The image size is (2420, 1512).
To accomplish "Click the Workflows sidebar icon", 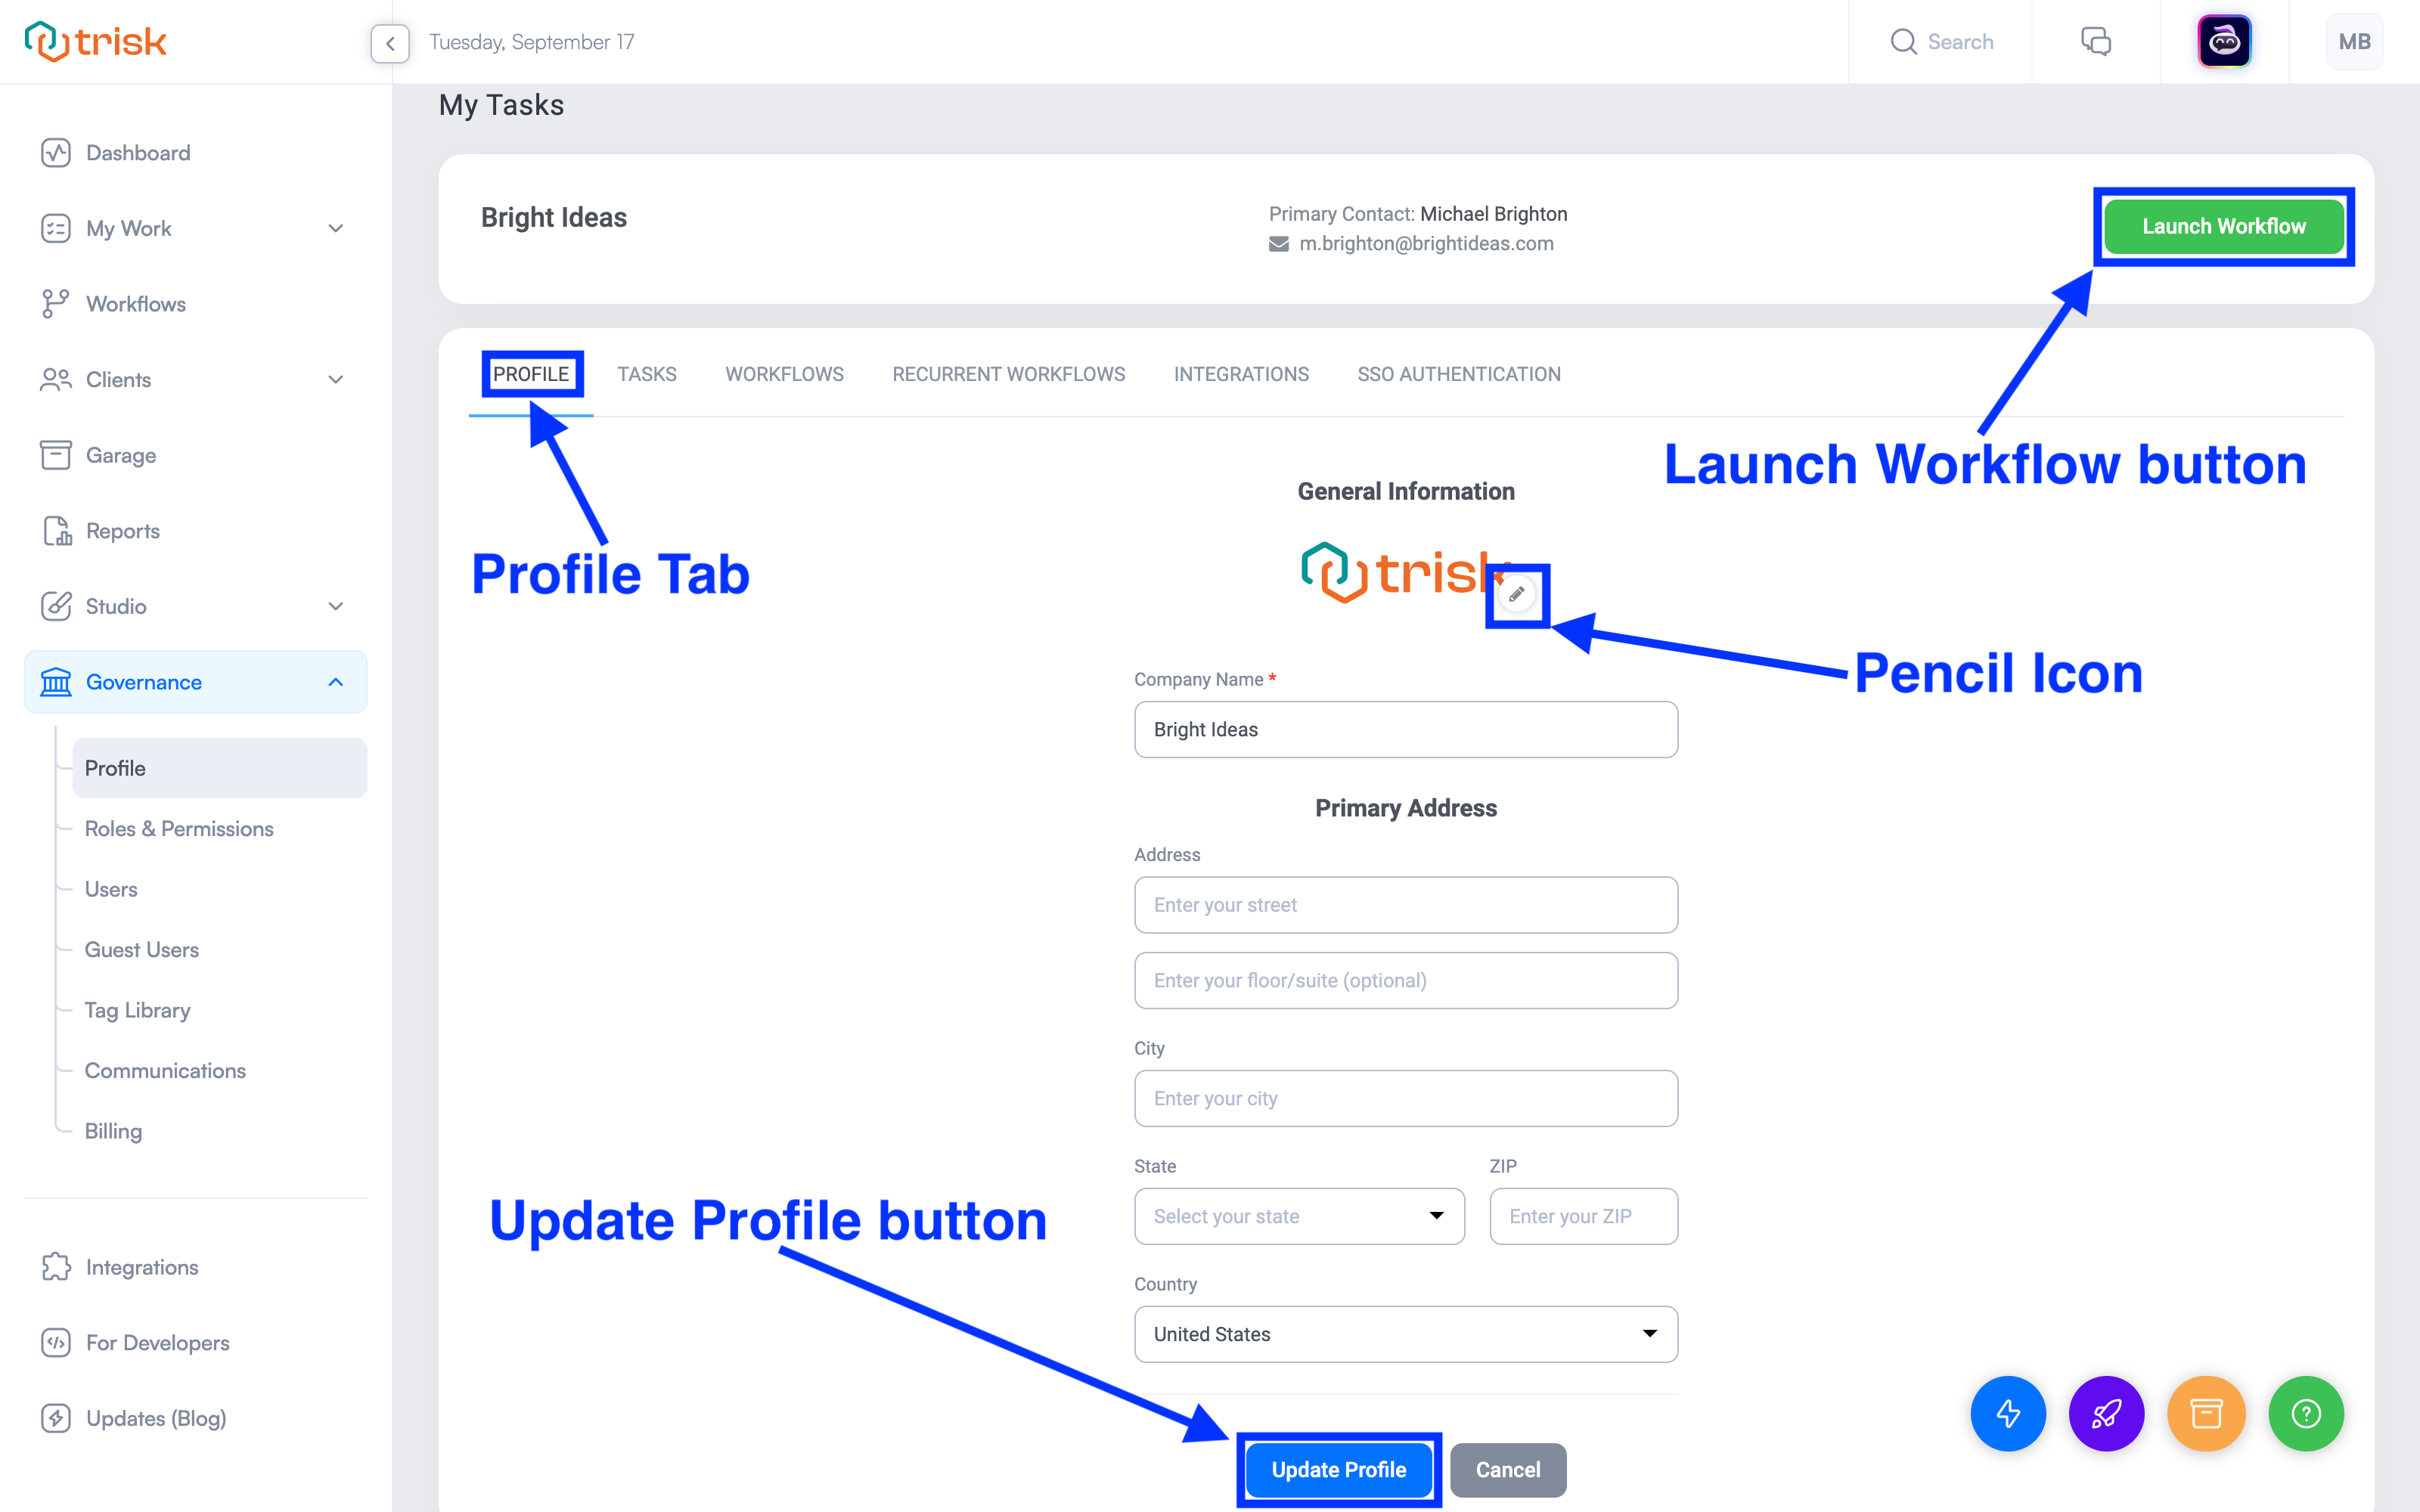I will coord(51,303).
